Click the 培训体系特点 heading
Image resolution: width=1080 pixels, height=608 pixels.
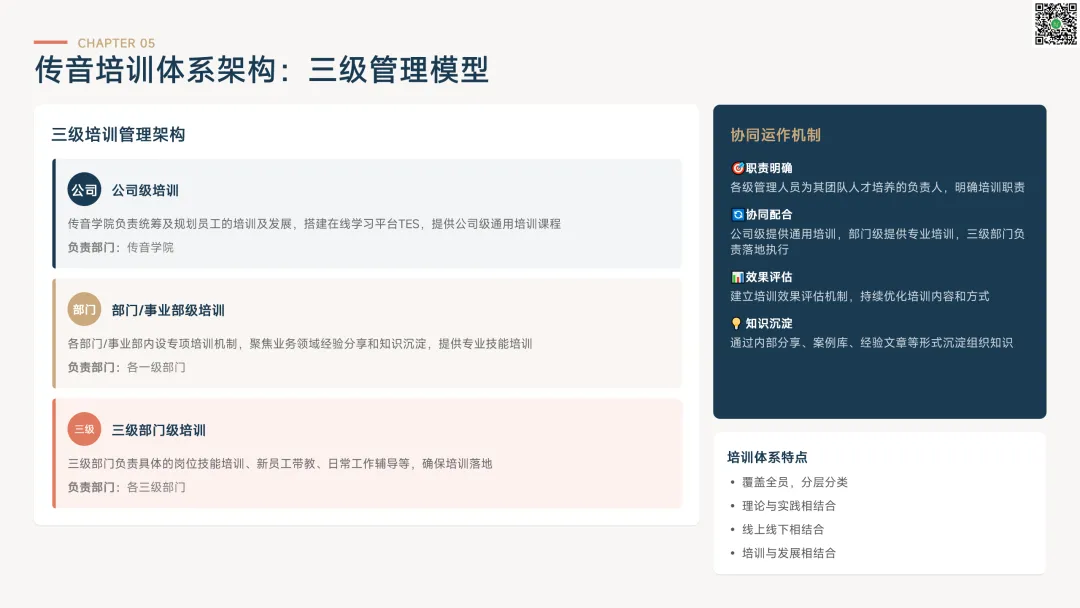coord(767,457)
